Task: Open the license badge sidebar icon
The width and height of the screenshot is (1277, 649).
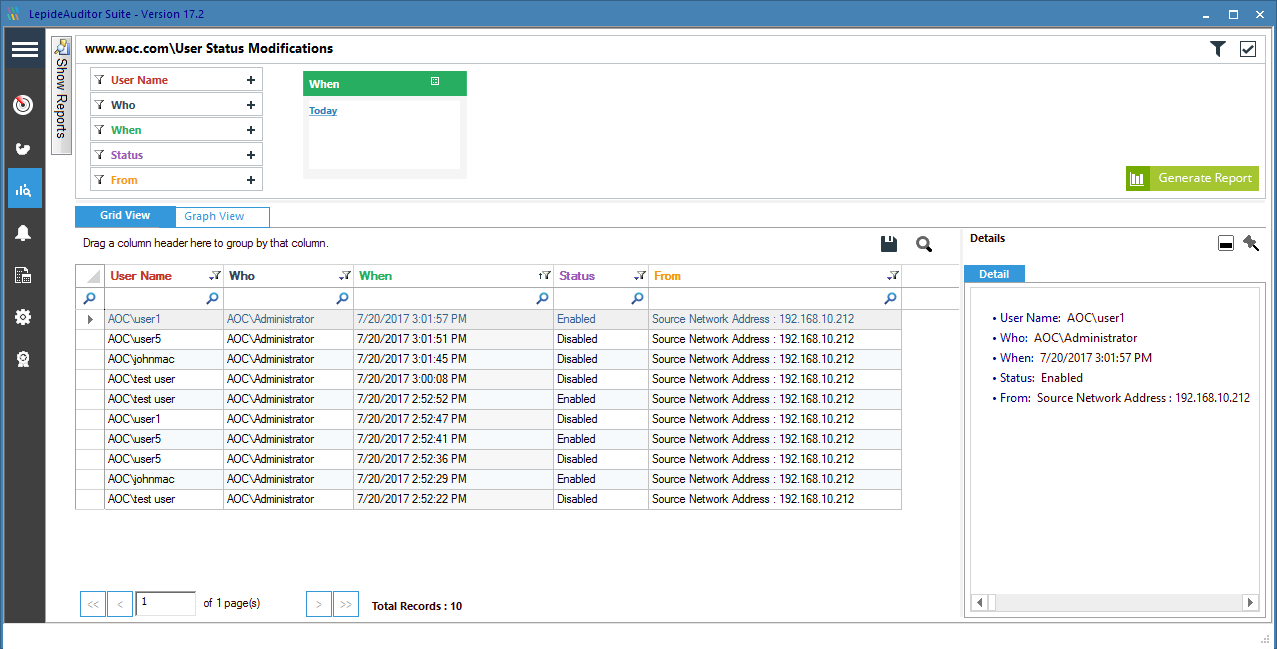Action: [x=24, y=360]
